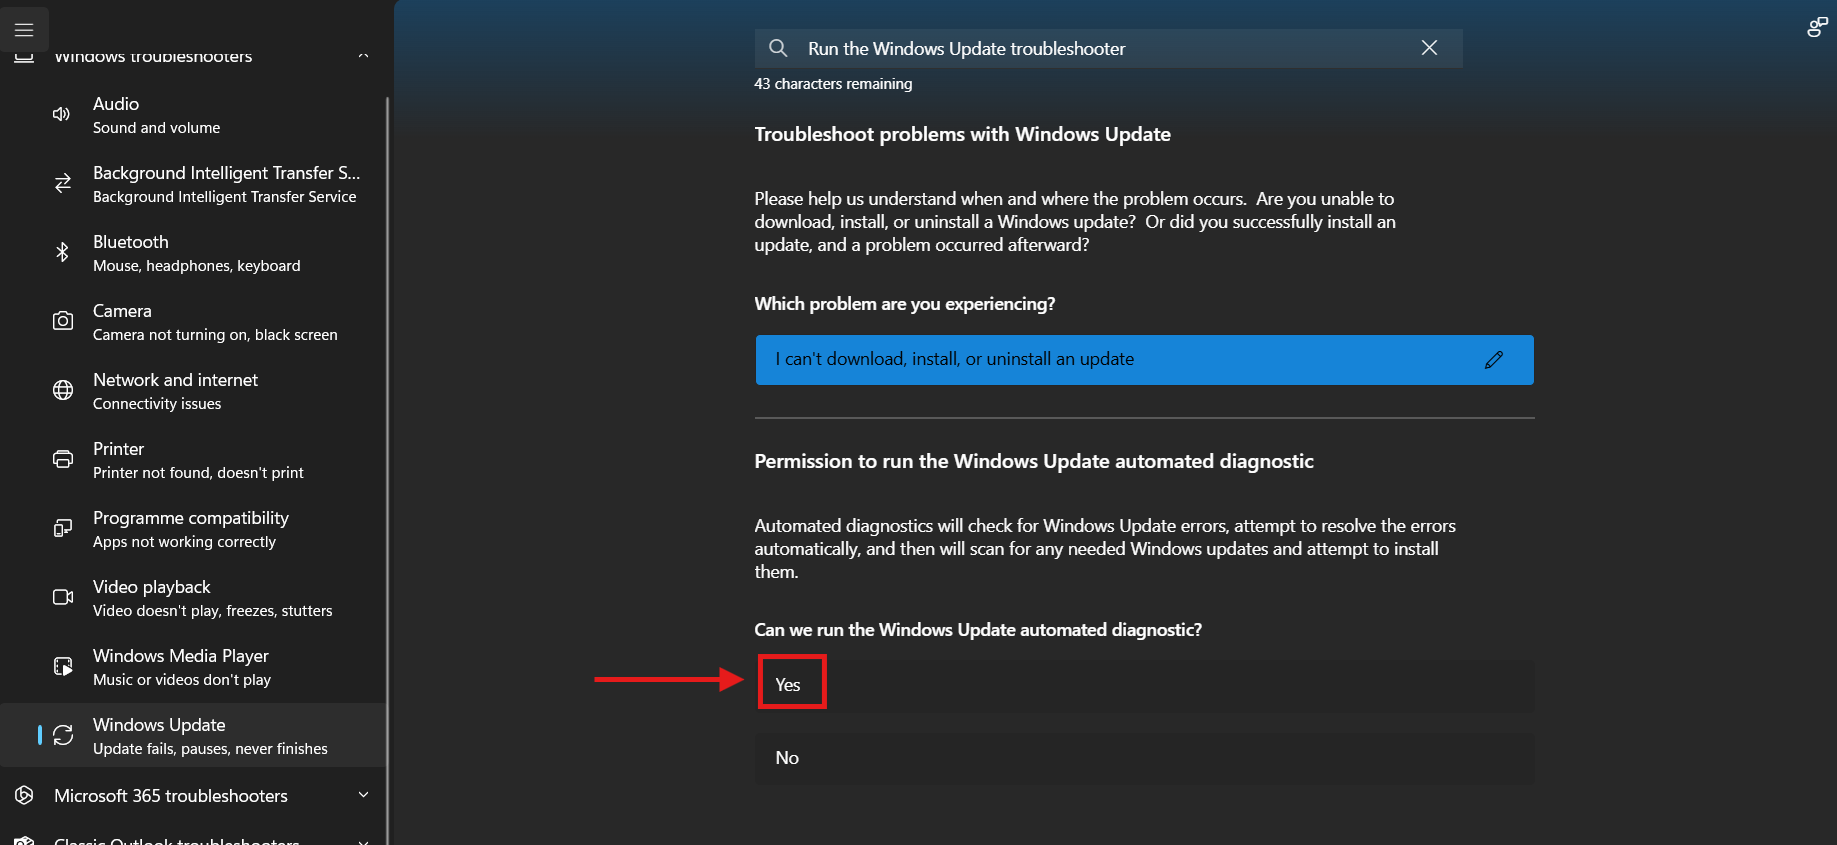The image size is (1837, 845).
Task: Open the Network and internet troubleshooter
Action: coord(193,391)
